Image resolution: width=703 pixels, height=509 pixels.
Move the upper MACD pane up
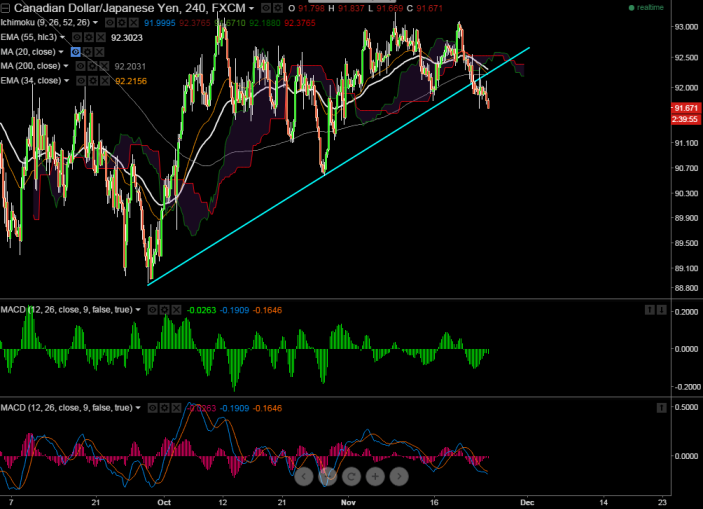[649, 311]
